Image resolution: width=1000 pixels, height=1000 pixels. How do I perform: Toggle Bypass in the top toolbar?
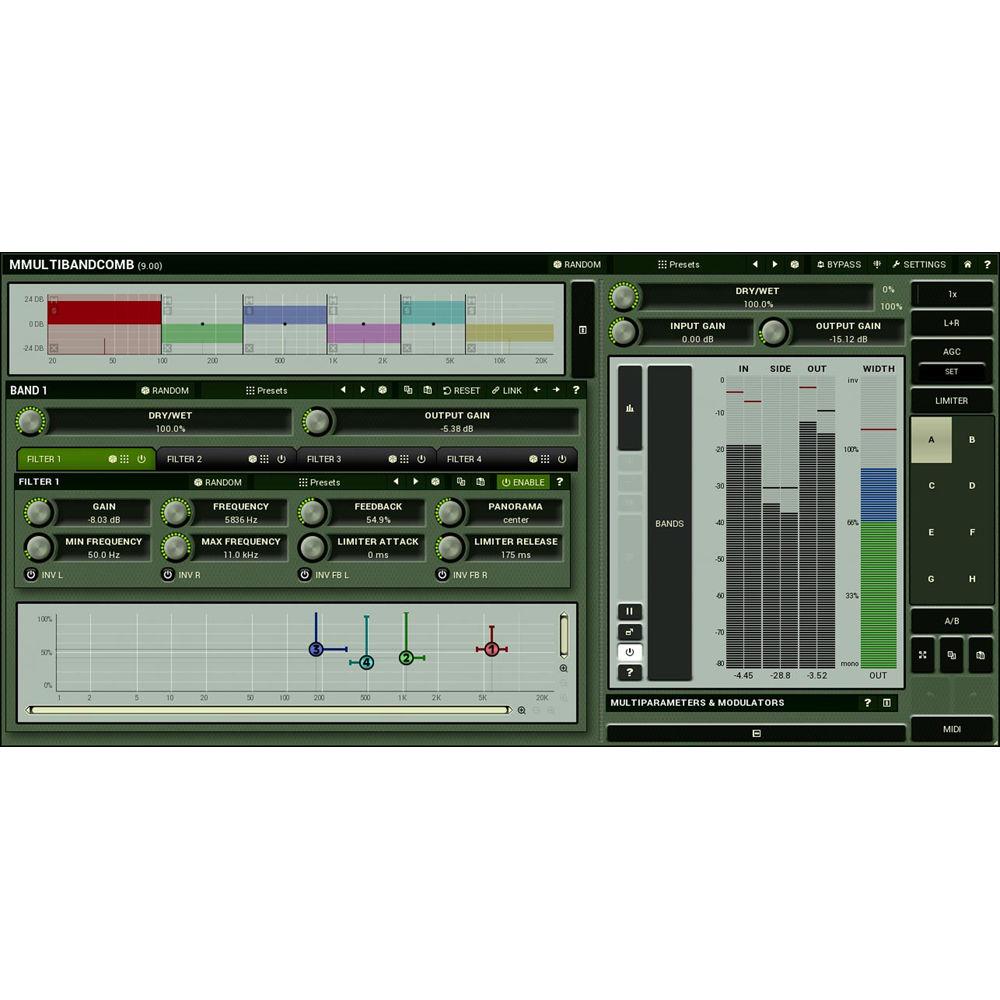tap(838, 265)
